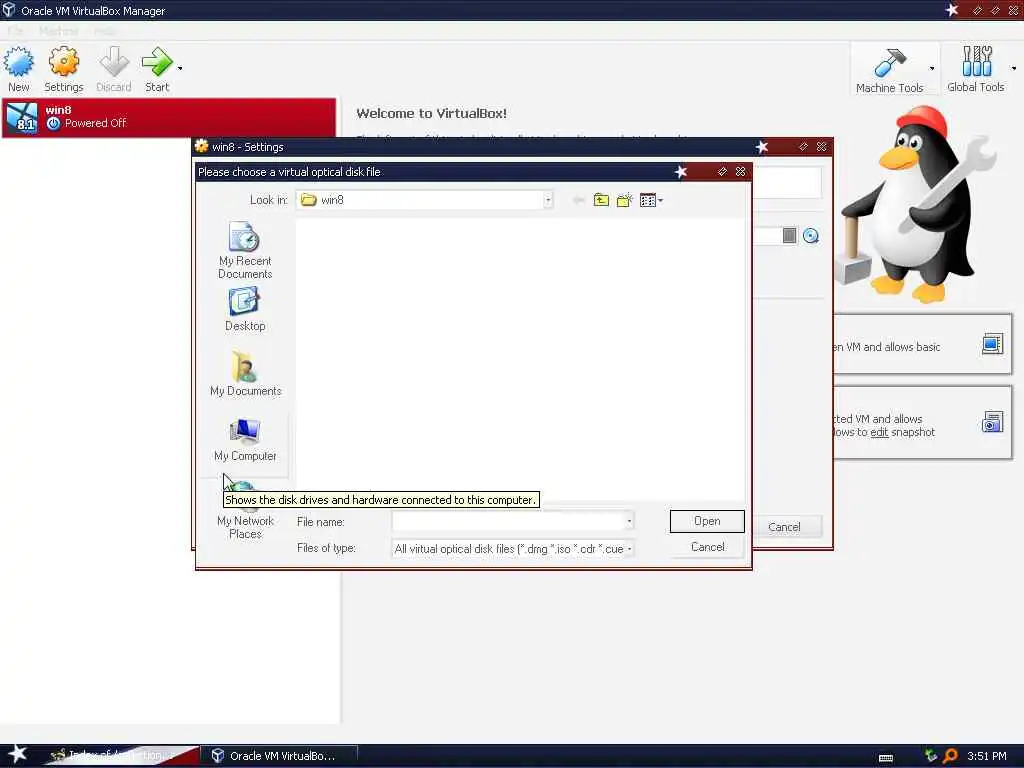This screenshot has height=768, width=1024.
Task: Click the VirtualBox Manager title bar icon
Action: click(9, 10)
